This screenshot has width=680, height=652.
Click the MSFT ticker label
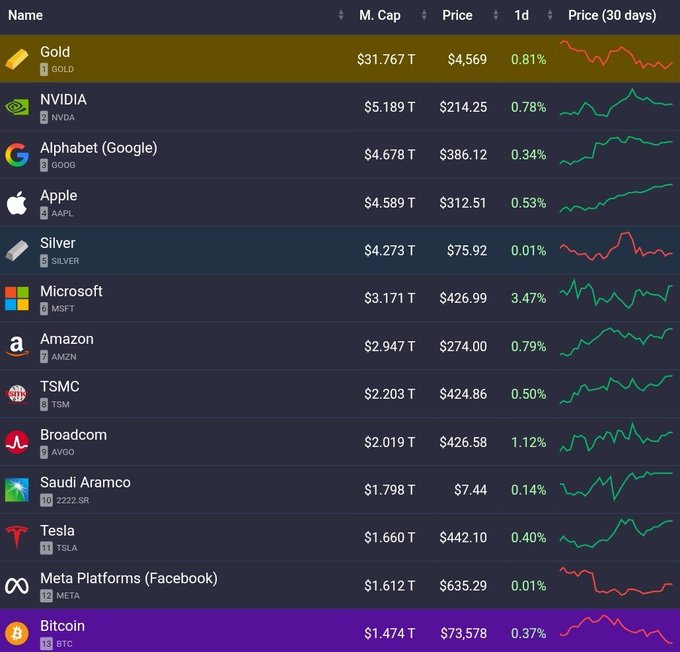click(x=63, y=309)
